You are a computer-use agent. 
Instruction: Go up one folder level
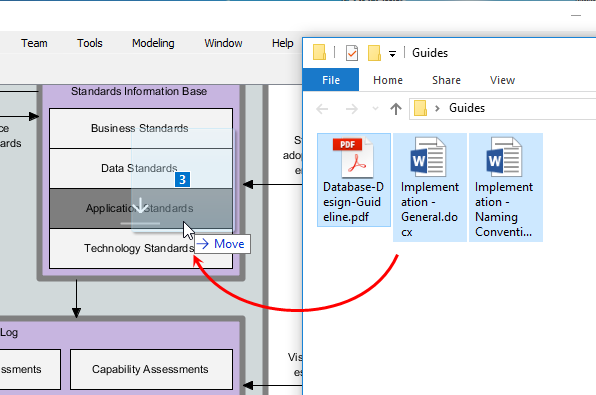396,109
